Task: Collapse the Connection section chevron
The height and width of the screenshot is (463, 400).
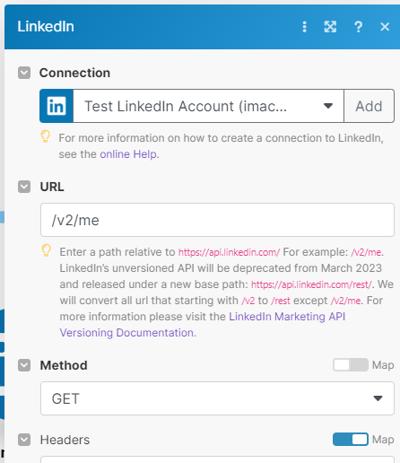Action: pos(24,73)
